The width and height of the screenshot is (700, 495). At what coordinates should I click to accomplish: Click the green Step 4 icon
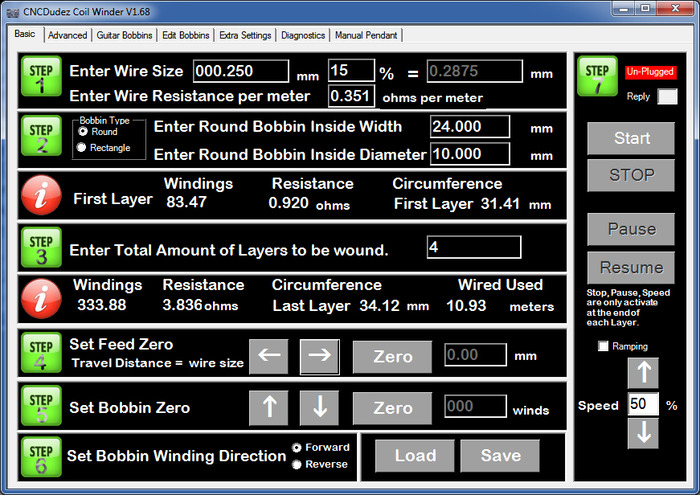click(41, 353)
